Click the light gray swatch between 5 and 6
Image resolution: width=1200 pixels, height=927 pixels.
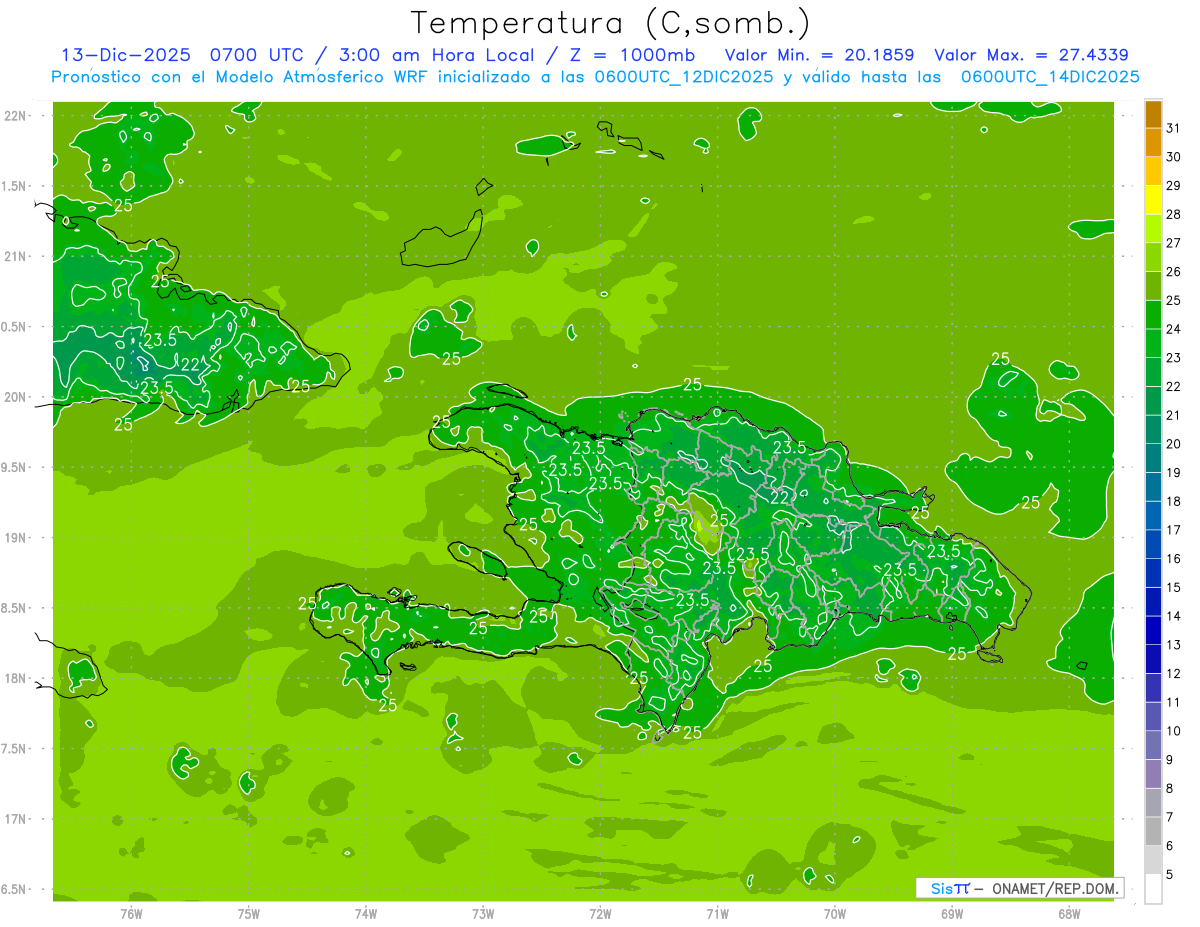click(x=1153, y=860)
